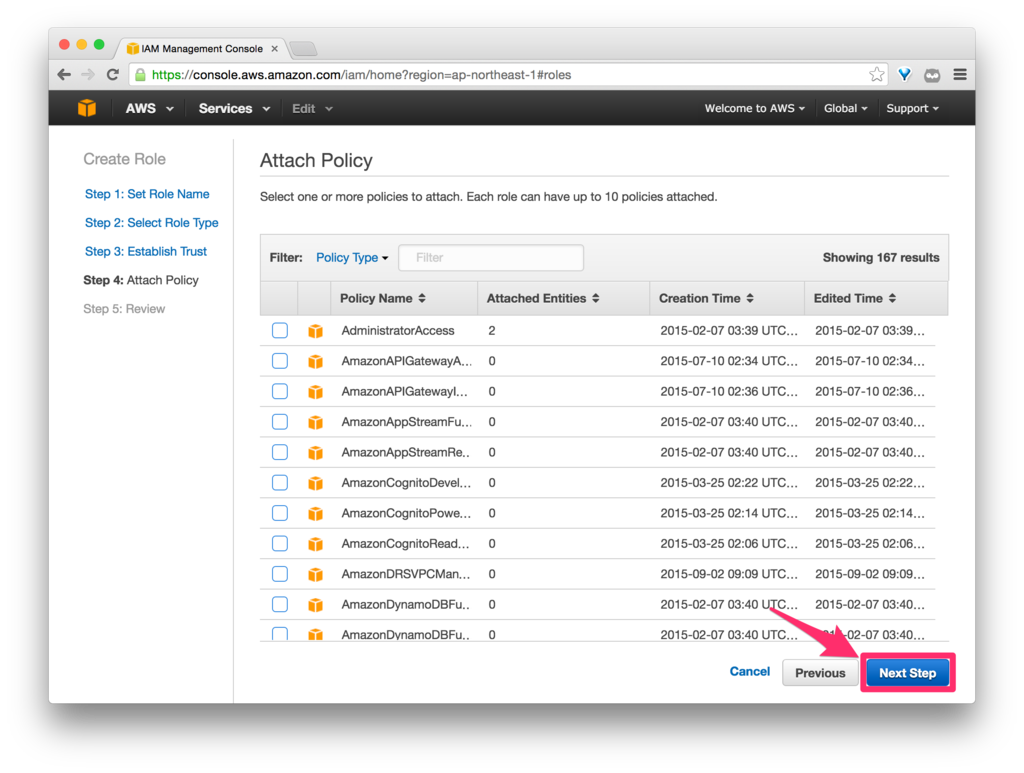Click the Showing 167 results text

pyautogui.click(x=881, y=258)
